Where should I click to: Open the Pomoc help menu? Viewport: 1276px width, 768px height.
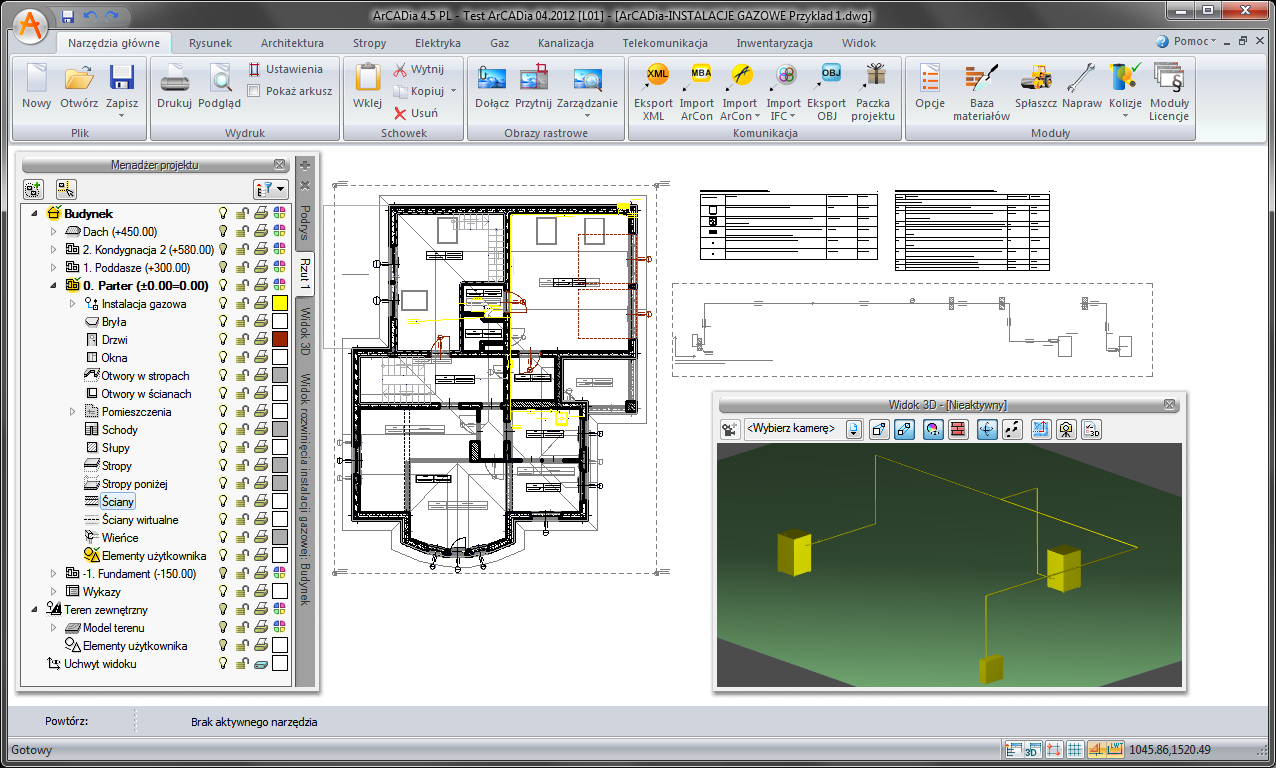tap(1186, 42)
